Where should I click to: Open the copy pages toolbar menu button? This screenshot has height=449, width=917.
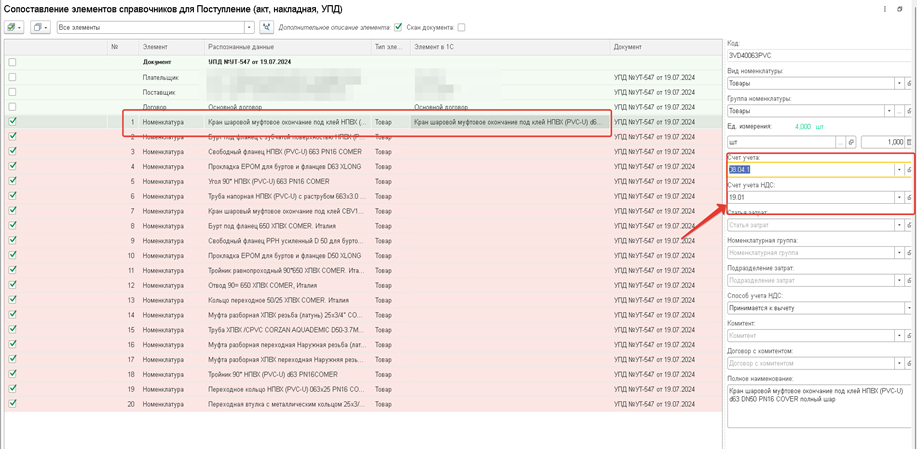coord(39,27)
